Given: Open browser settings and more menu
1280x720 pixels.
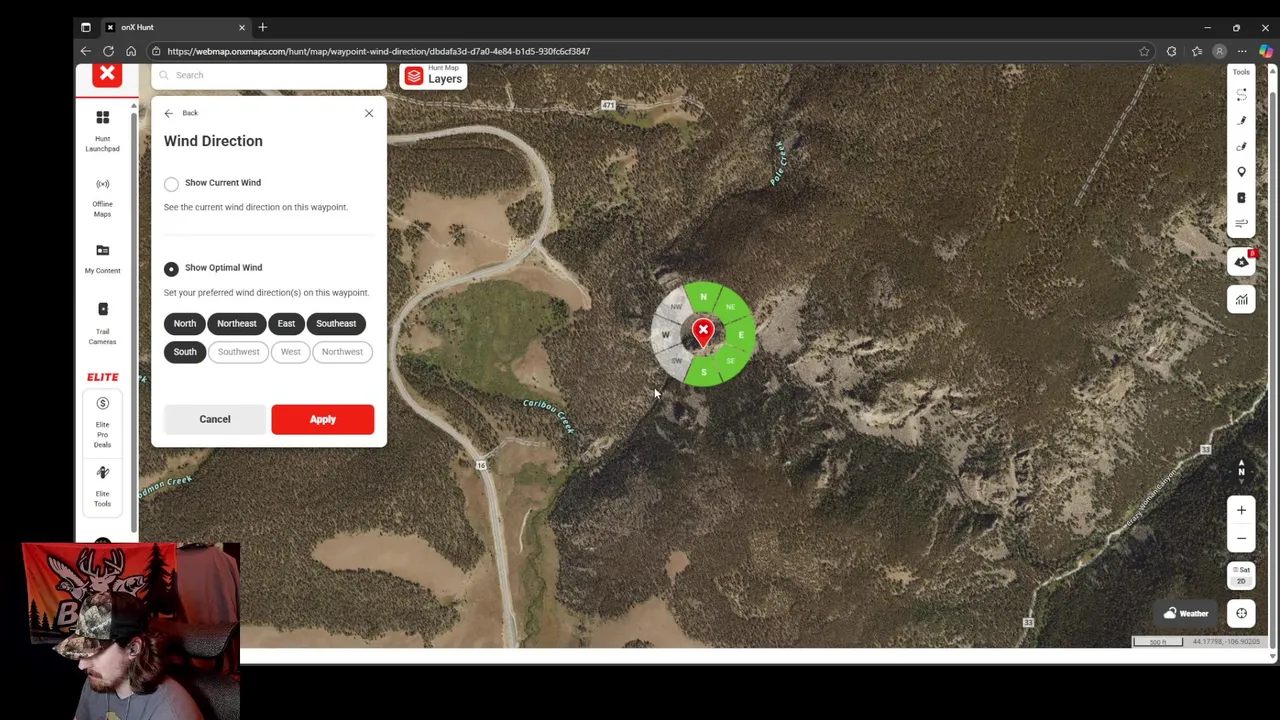Looking at the screenshot, I should (x=1242, y=51).
